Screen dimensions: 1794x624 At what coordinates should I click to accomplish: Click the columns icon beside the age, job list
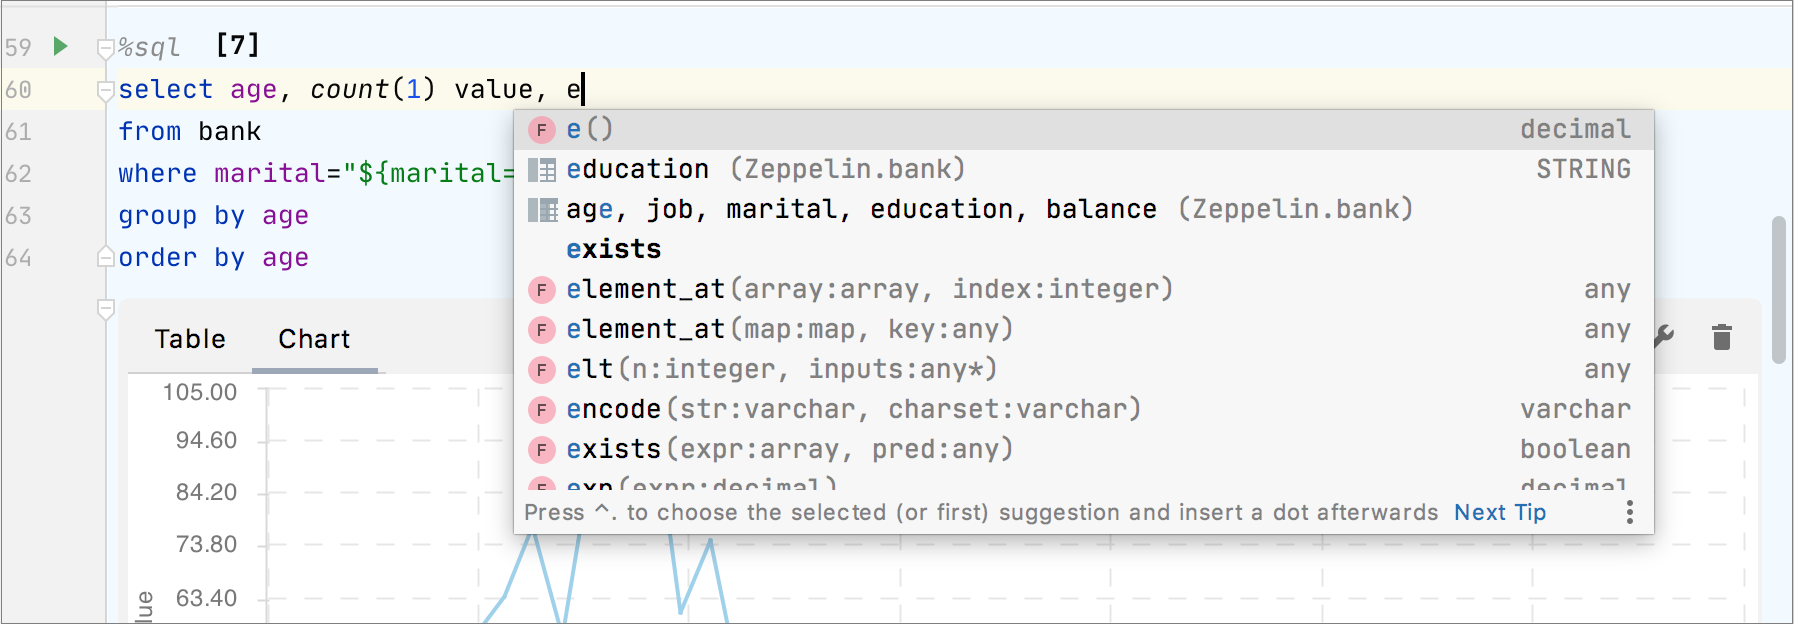coord(541,210)
